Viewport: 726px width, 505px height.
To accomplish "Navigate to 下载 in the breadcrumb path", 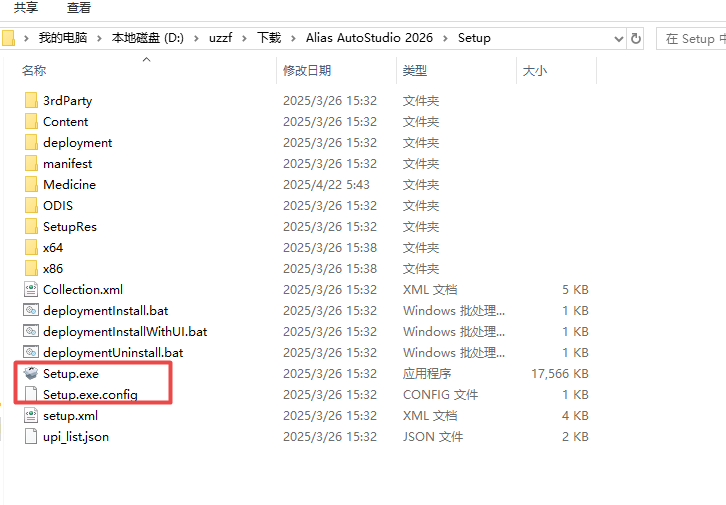I will click(x=269, y=38).
